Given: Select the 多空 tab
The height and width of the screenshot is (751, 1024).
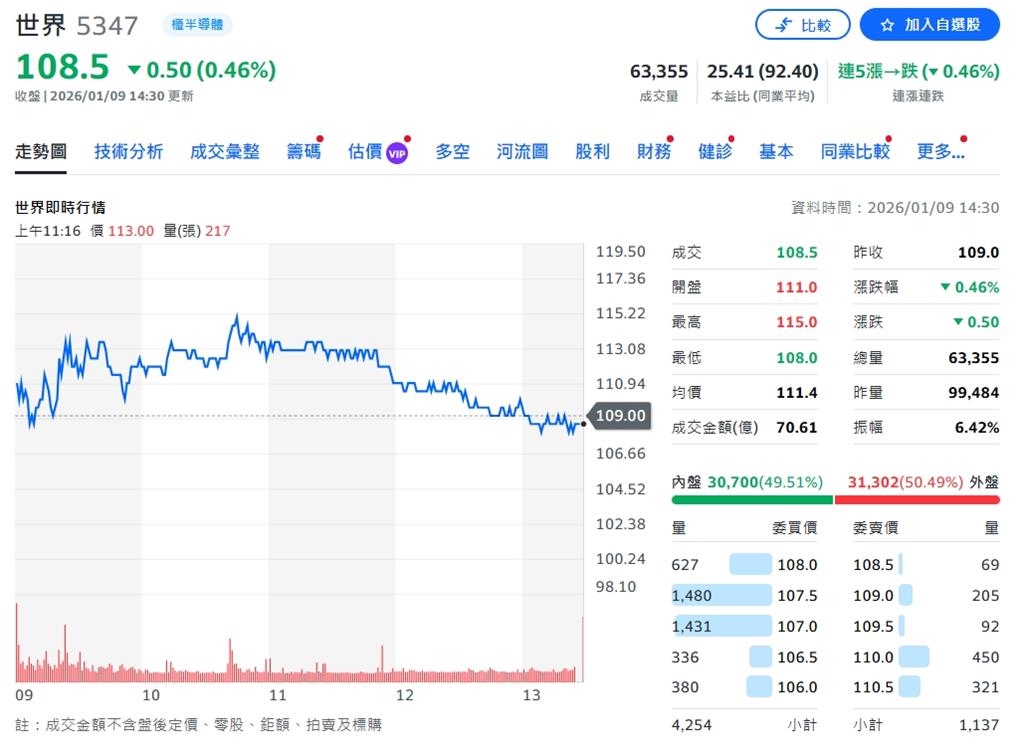Looking at the screenshot, I should pyautogui.click(x=451, y=150).
